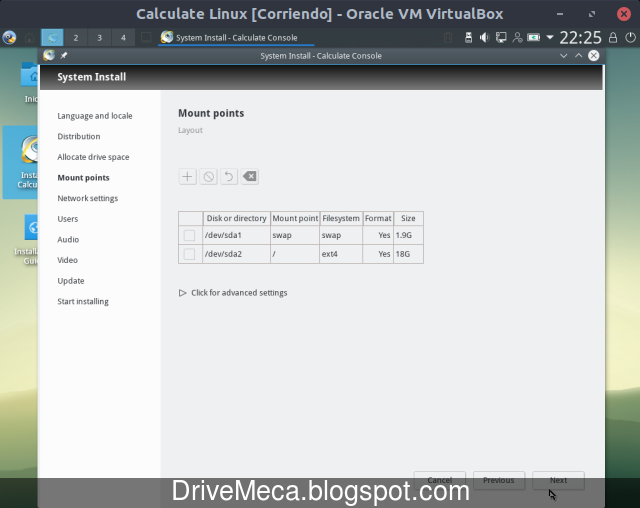The height and width of the screenshot is (508, 640).
Task: Click the disable/ban circle toolbar icon
Action: tap(208, 177)
